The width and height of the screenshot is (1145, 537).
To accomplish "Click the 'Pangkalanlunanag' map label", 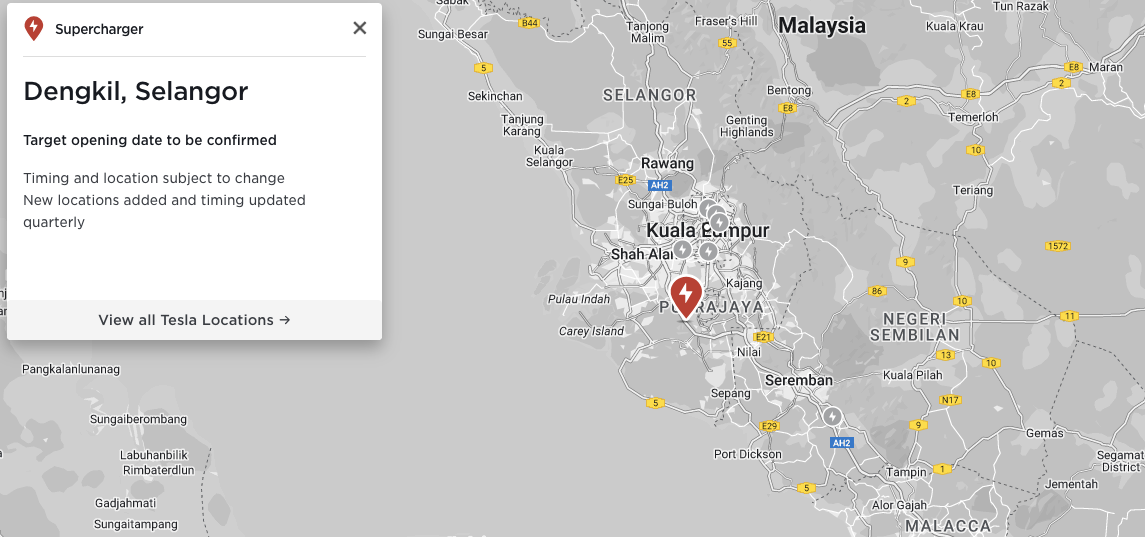I will pyautogui.click(x=71, y=370).
